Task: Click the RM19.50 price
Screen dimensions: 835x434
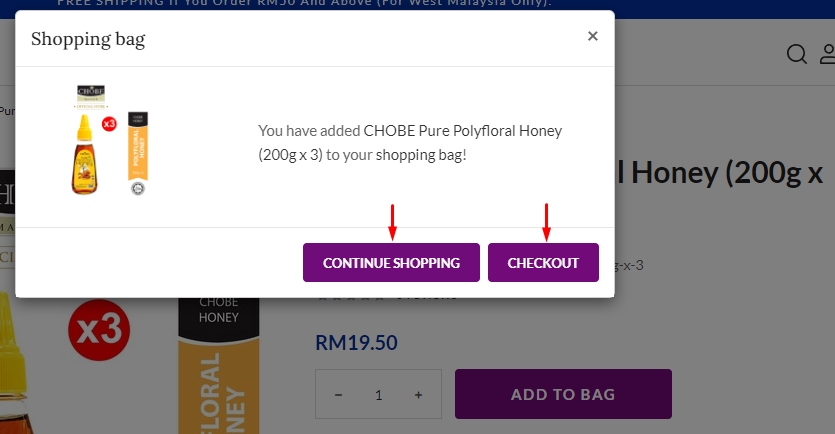Action: 356,342
